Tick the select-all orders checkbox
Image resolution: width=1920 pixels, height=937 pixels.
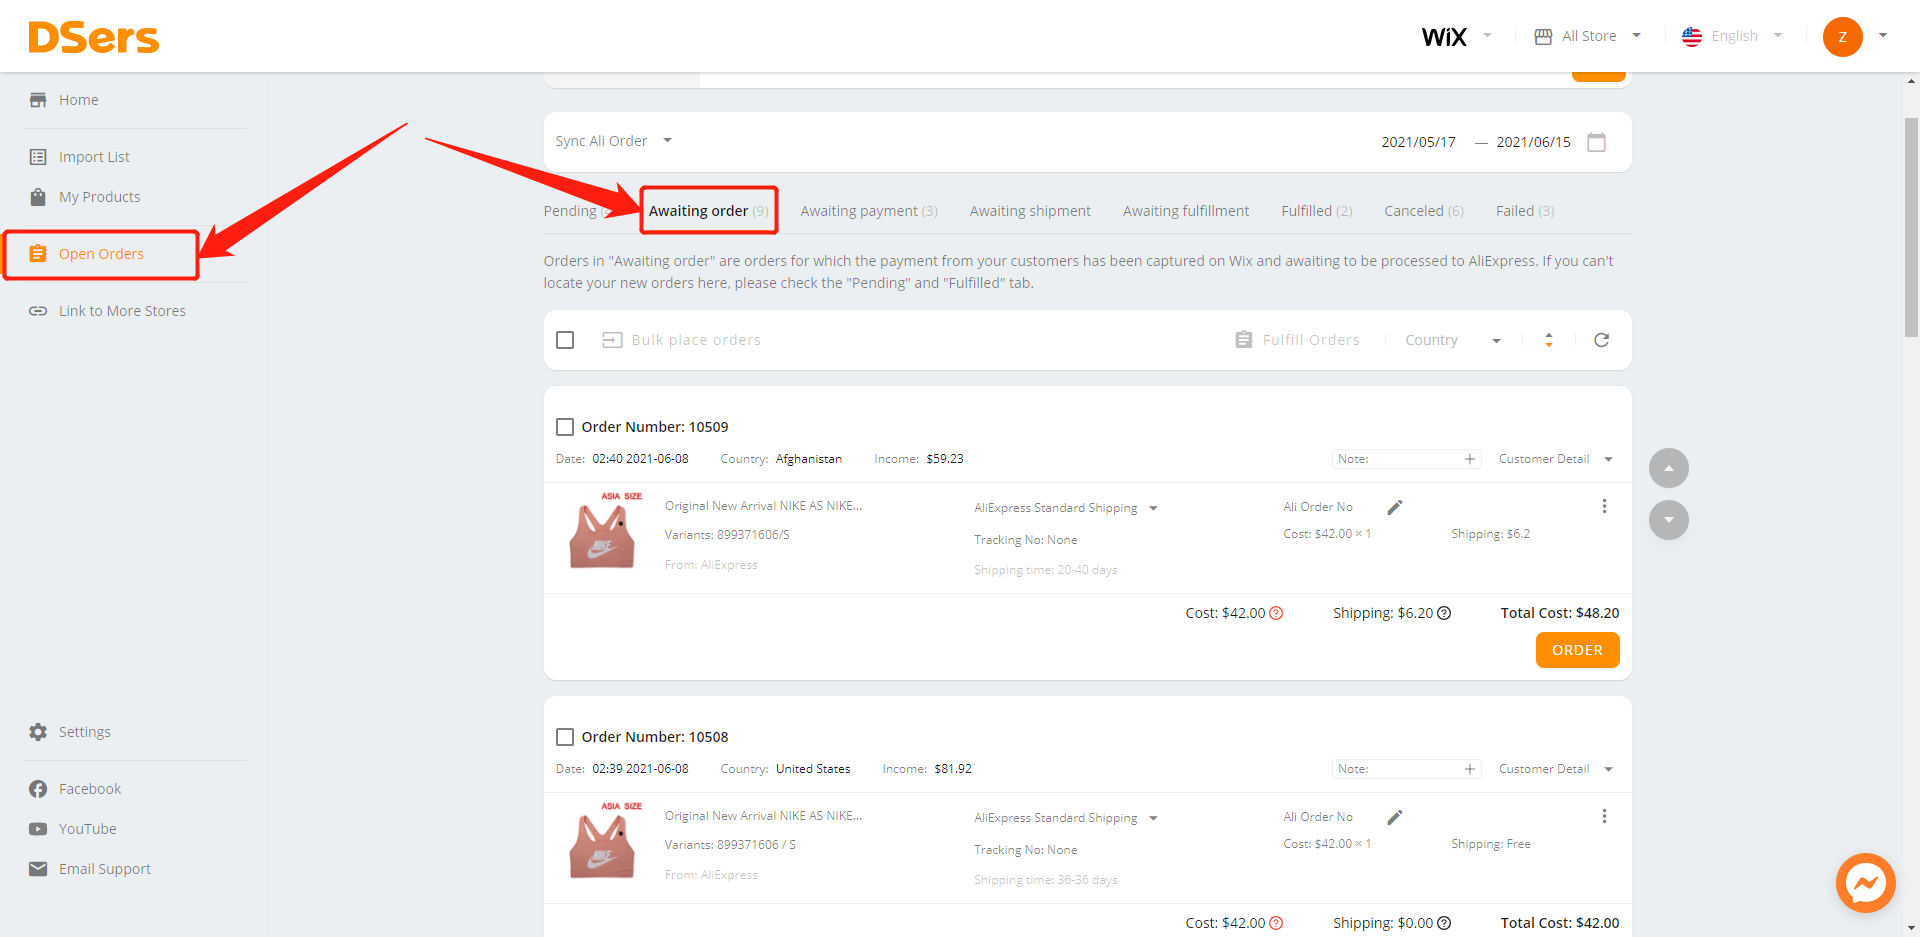(565, 340)
